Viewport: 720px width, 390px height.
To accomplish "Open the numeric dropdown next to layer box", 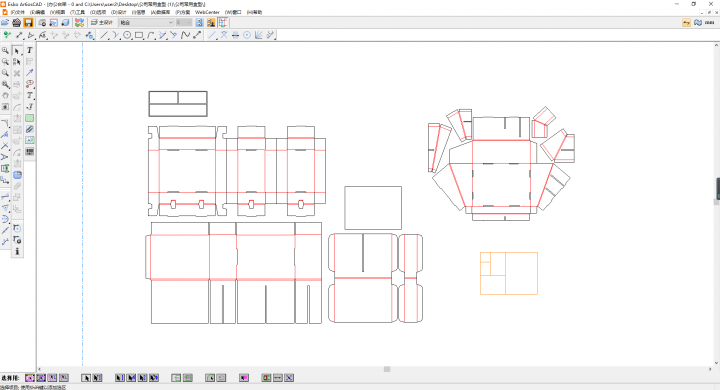I will pos(184,23).
